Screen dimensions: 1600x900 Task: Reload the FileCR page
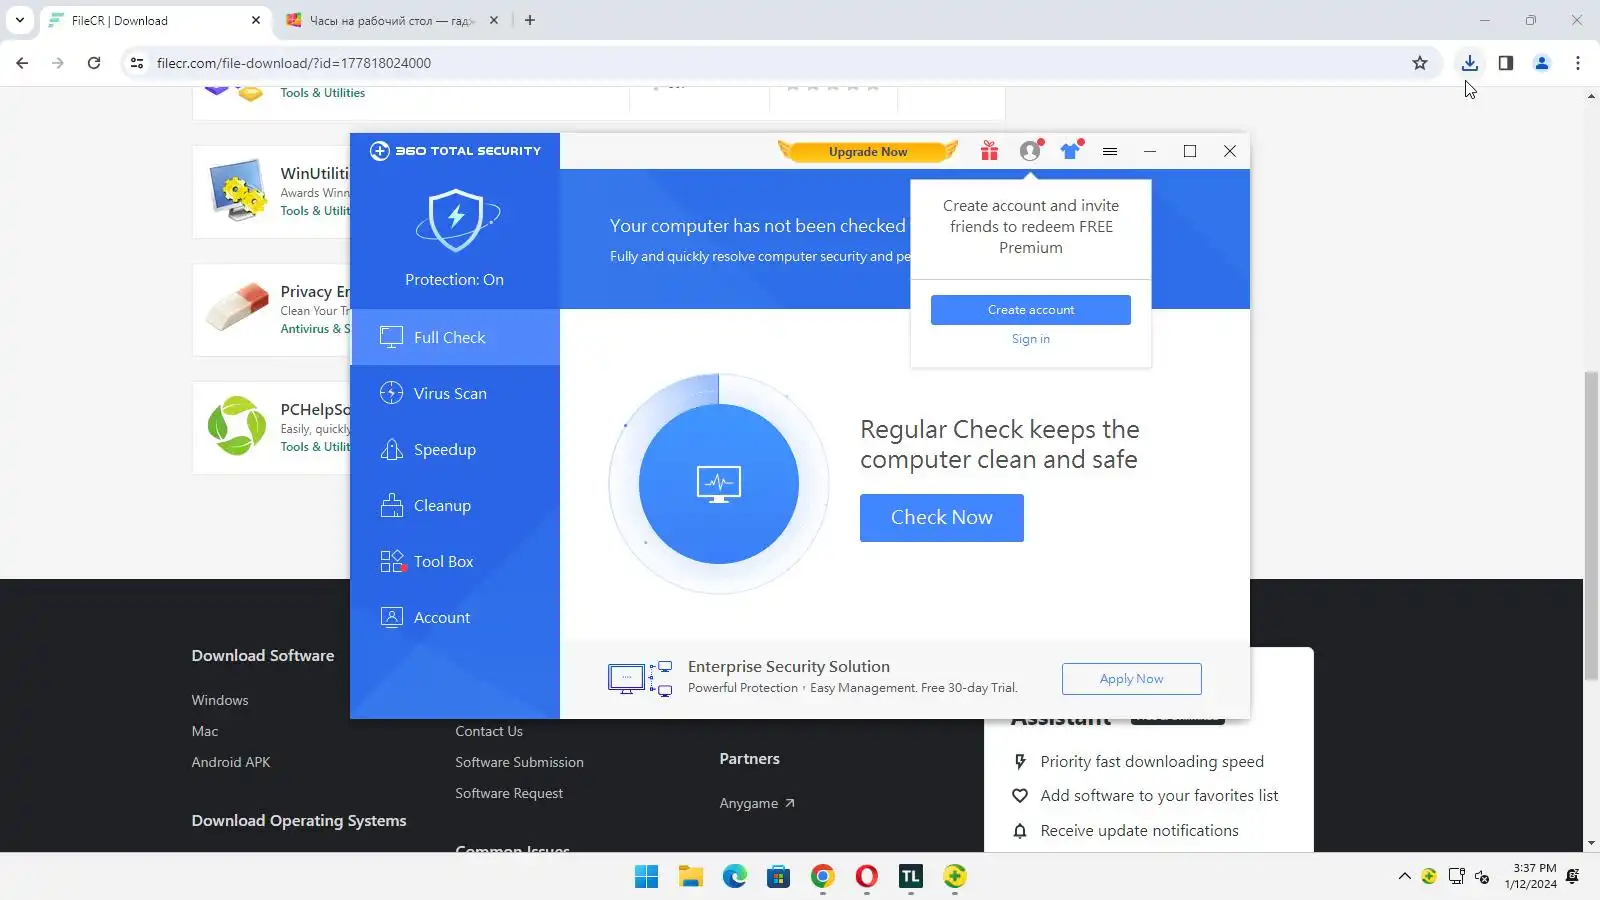pos(94,63)
